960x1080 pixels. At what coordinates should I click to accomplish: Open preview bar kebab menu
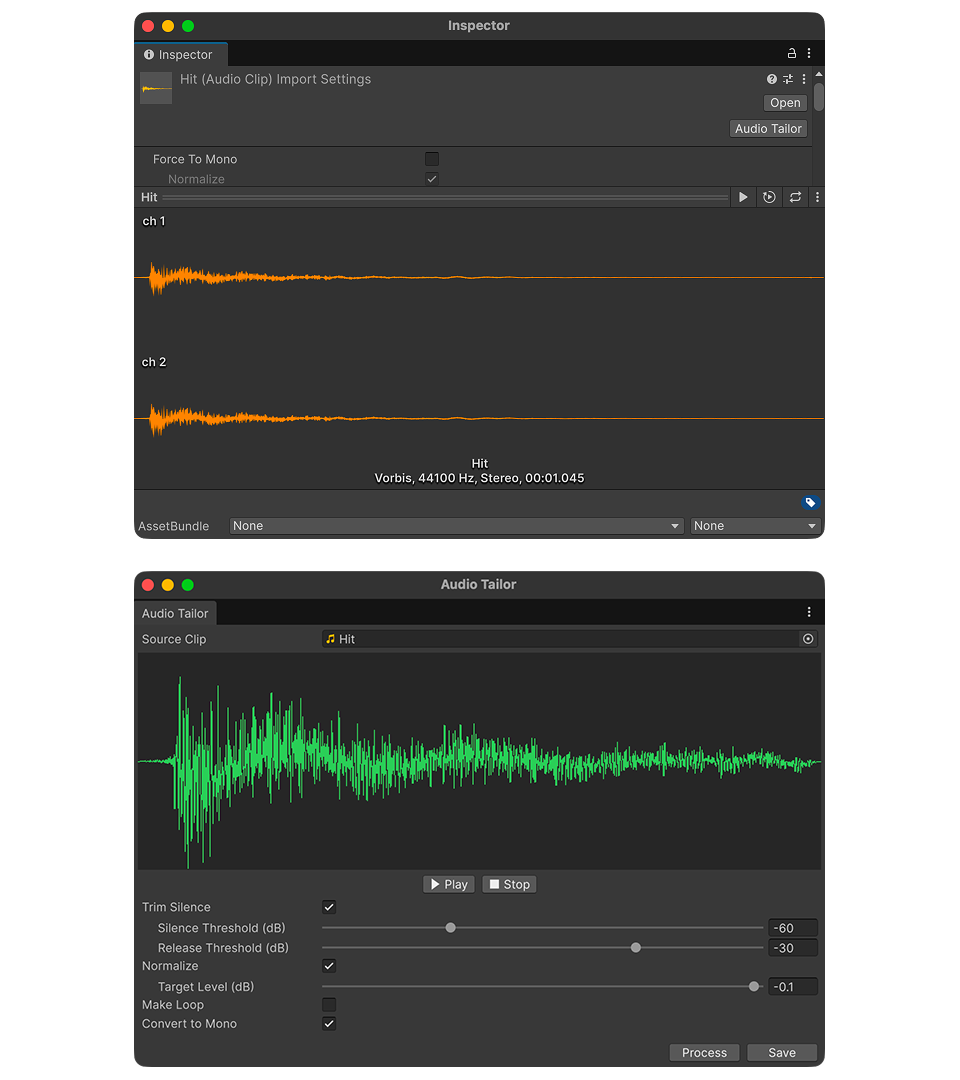[817, 197]
